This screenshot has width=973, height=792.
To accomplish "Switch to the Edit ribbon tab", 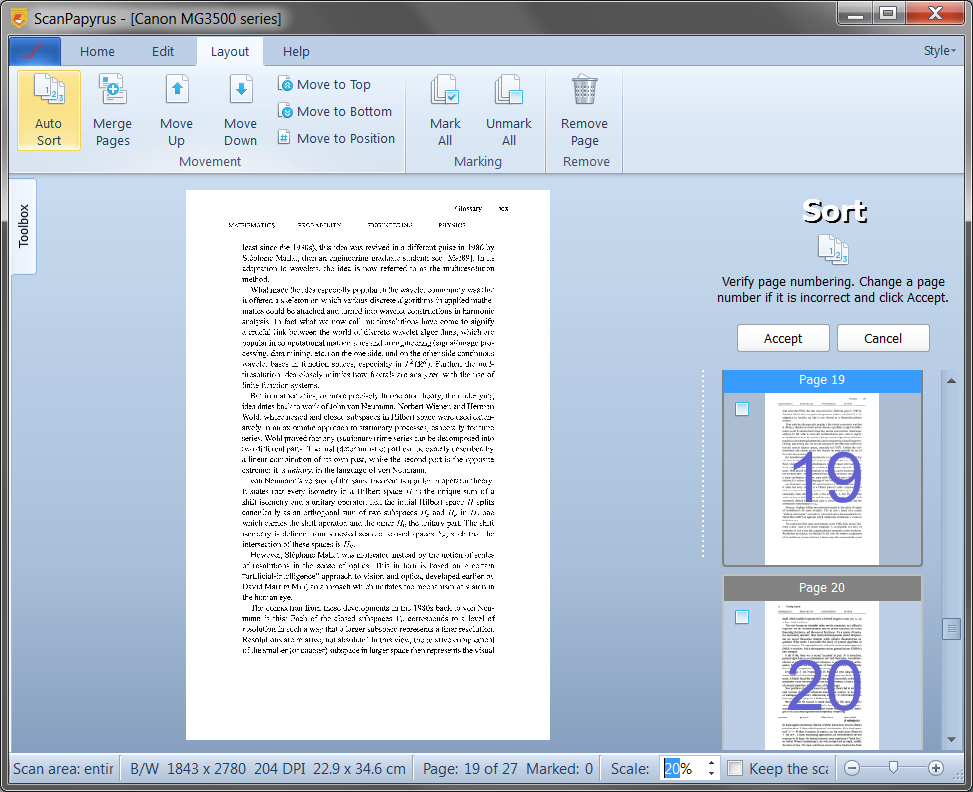I will 163,52.
